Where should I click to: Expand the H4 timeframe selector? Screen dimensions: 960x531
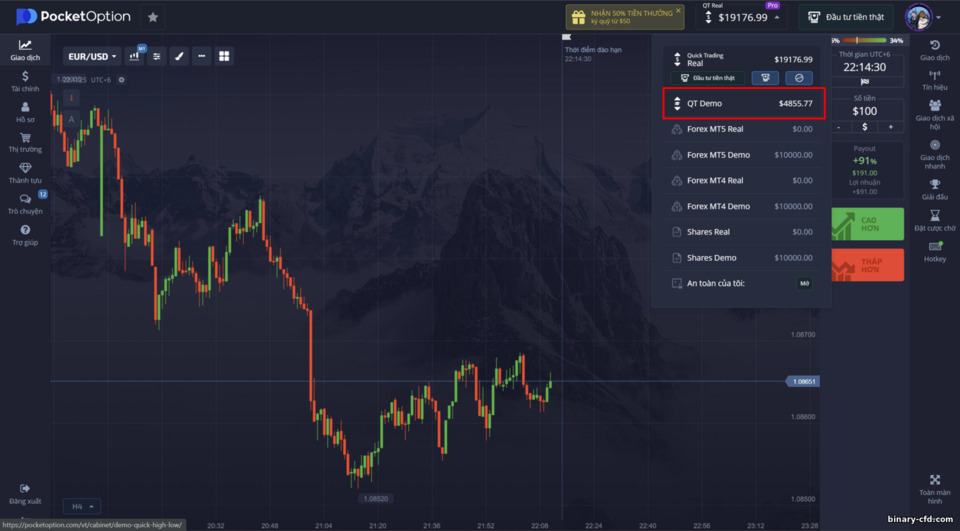pos(82,507)
